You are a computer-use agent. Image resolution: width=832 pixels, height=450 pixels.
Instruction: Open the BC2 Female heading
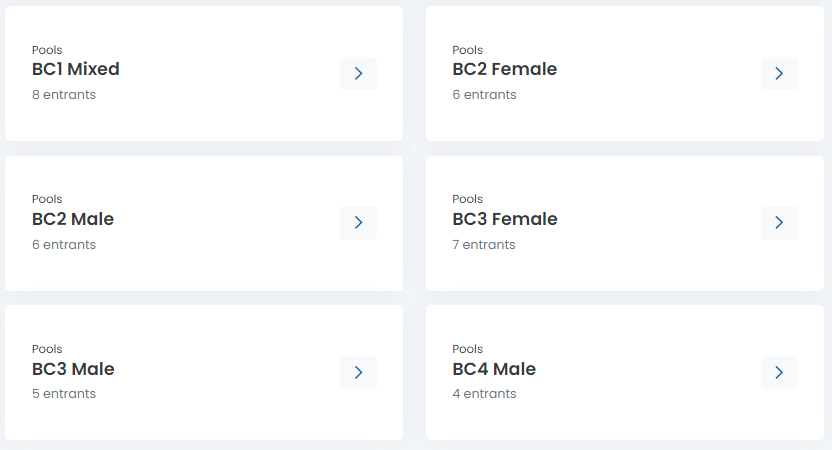tap(504, 69)
